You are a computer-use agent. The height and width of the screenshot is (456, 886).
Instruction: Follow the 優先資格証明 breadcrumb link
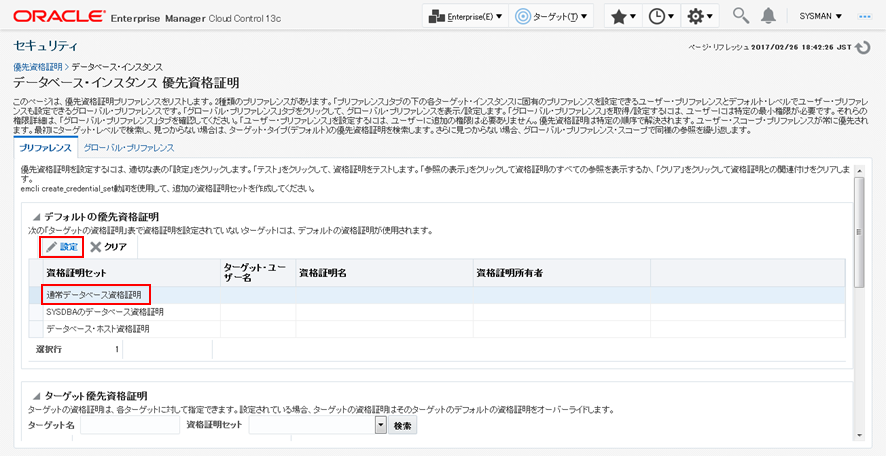tap(37, 67)
